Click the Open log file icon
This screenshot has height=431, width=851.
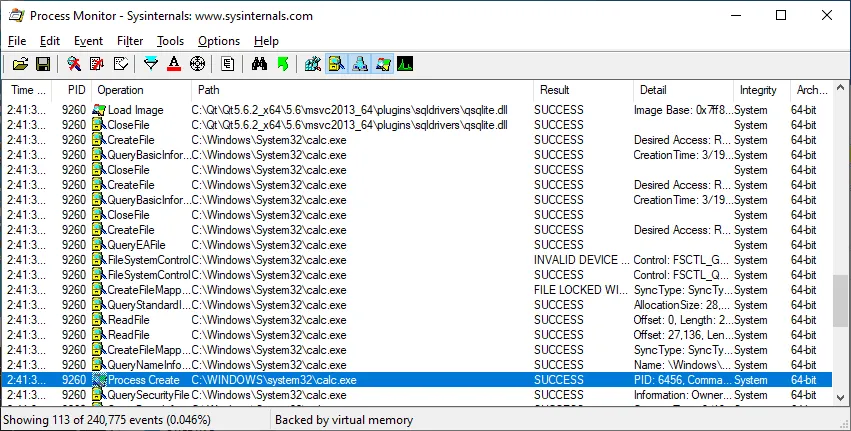(x=20, y=64)
